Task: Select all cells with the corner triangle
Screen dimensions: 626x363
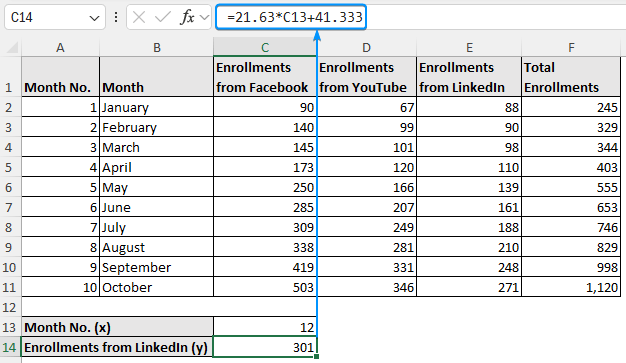Action: coord(12,48)
